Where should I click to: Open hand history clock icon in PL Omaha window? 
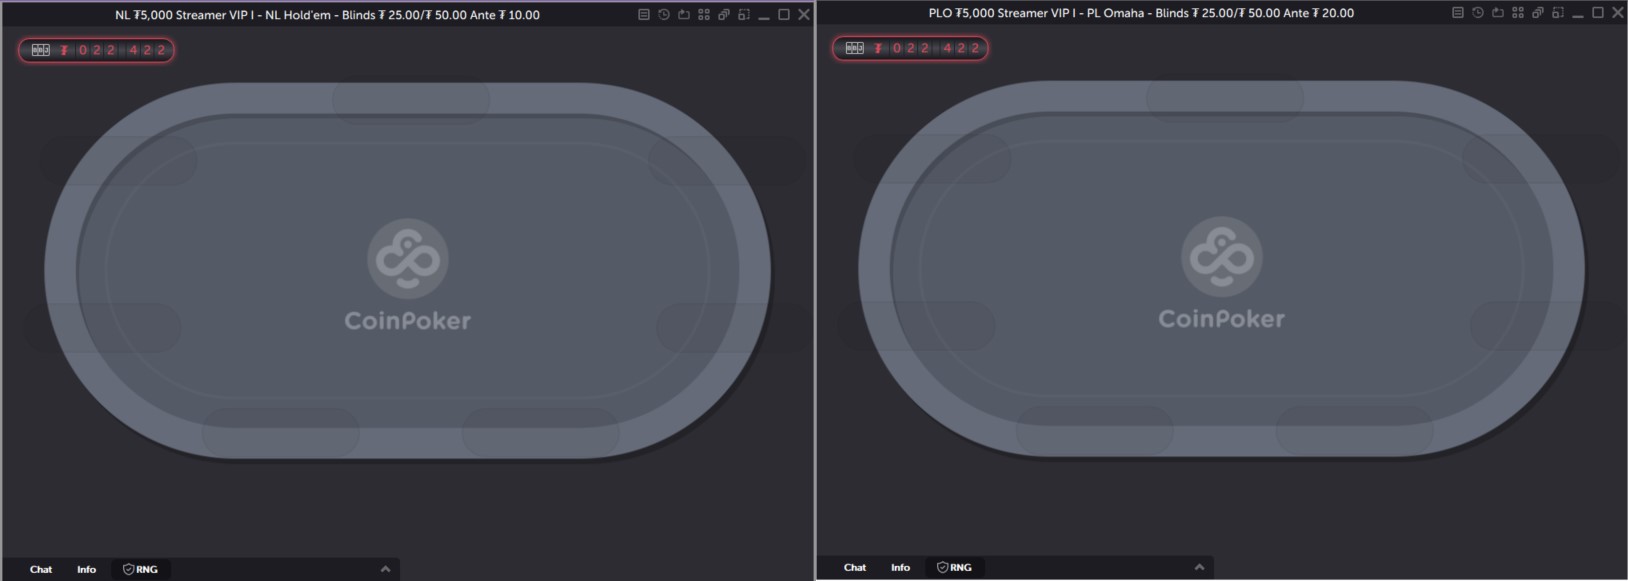1478,13
